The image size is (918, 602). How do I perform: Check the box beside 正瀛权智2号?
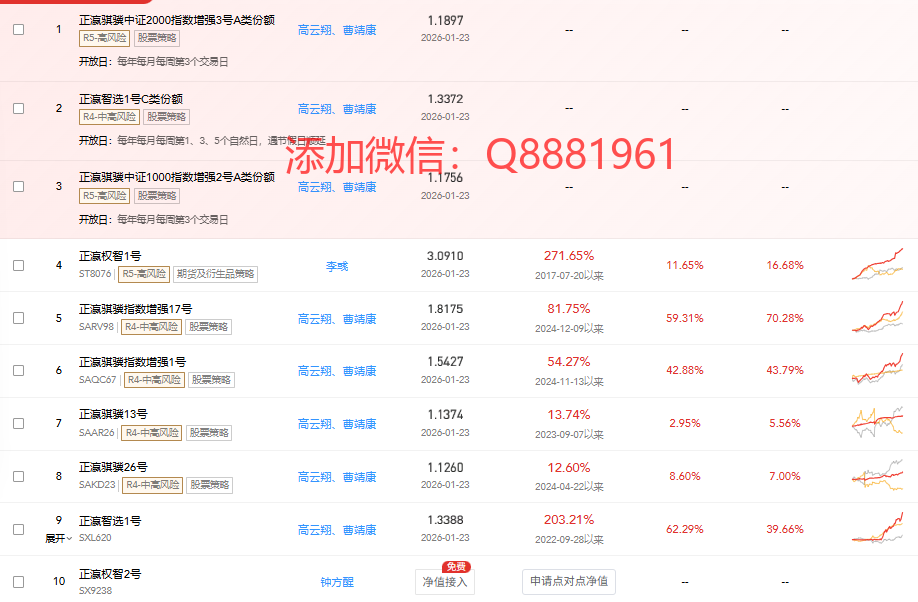tap(19, 582)
